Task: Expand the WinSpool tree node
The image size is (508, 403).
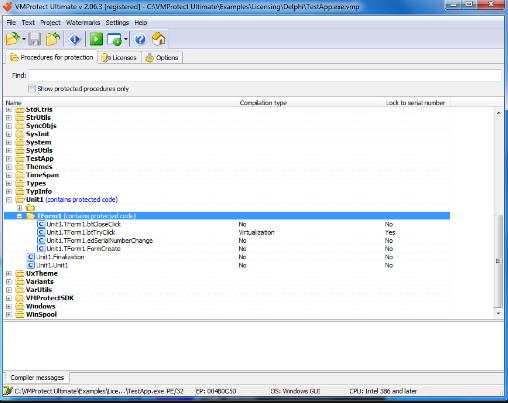Action: tap(9, 314)
